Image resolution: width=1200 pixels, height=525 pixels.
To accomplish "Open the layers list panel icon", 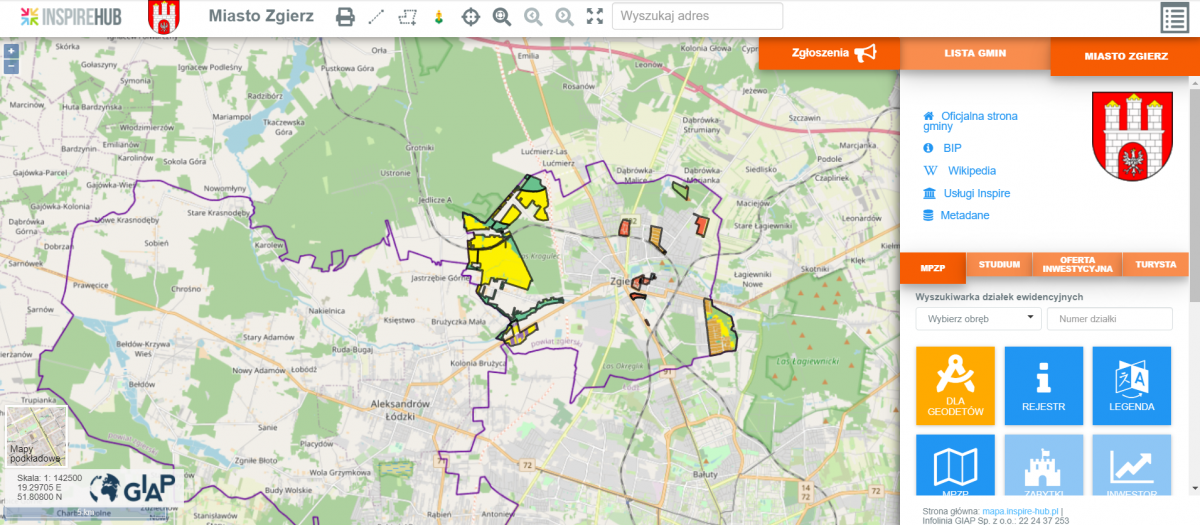I will 1175,18.
